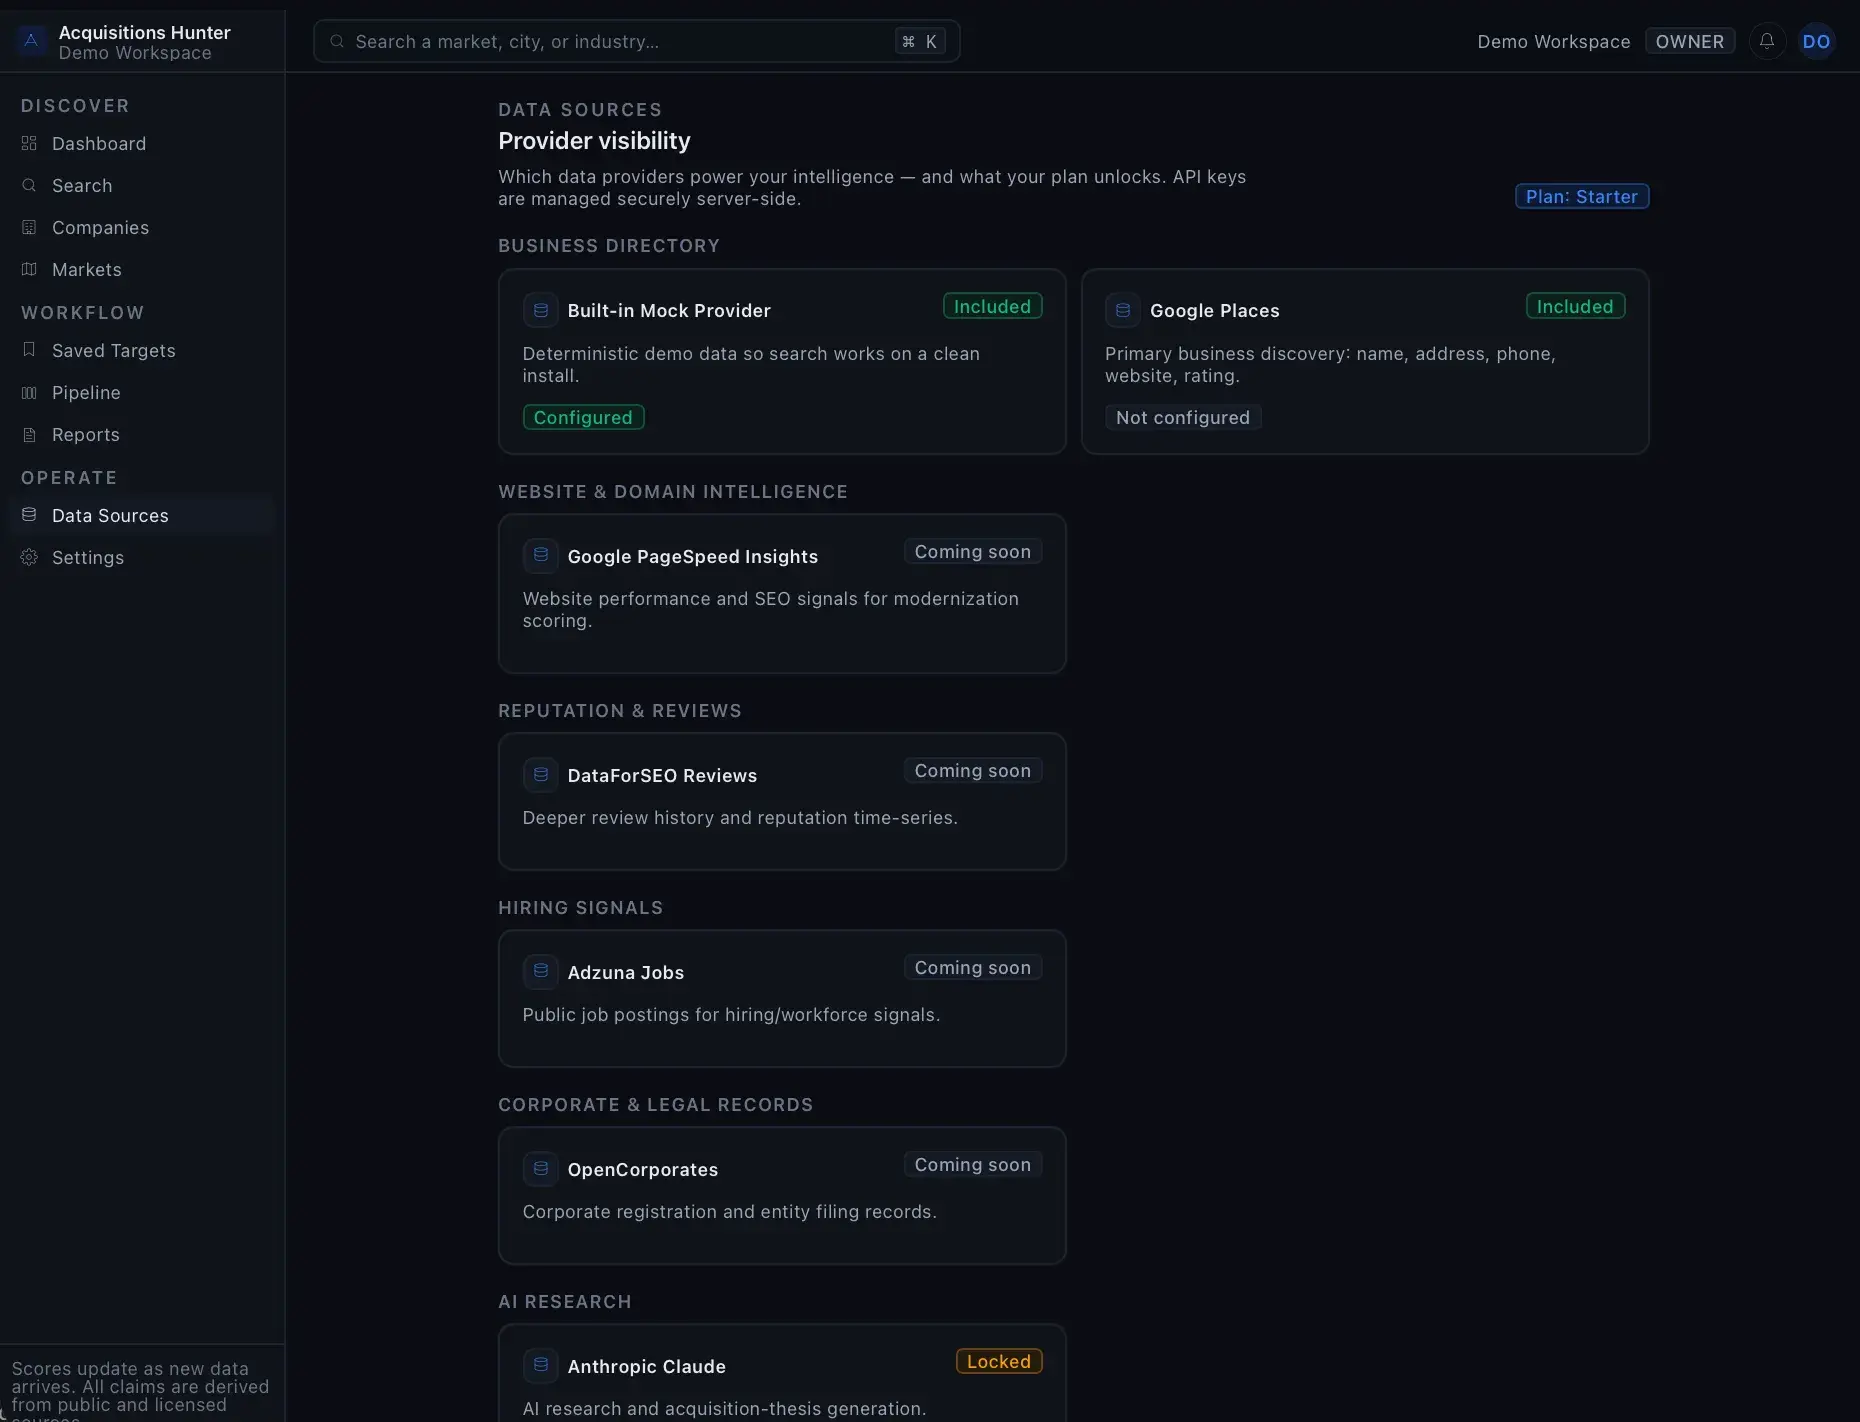The image size is (1860, 1422).
Task: Click Coming soon badge on Adzuna Jobs
Action: point(972,967)
